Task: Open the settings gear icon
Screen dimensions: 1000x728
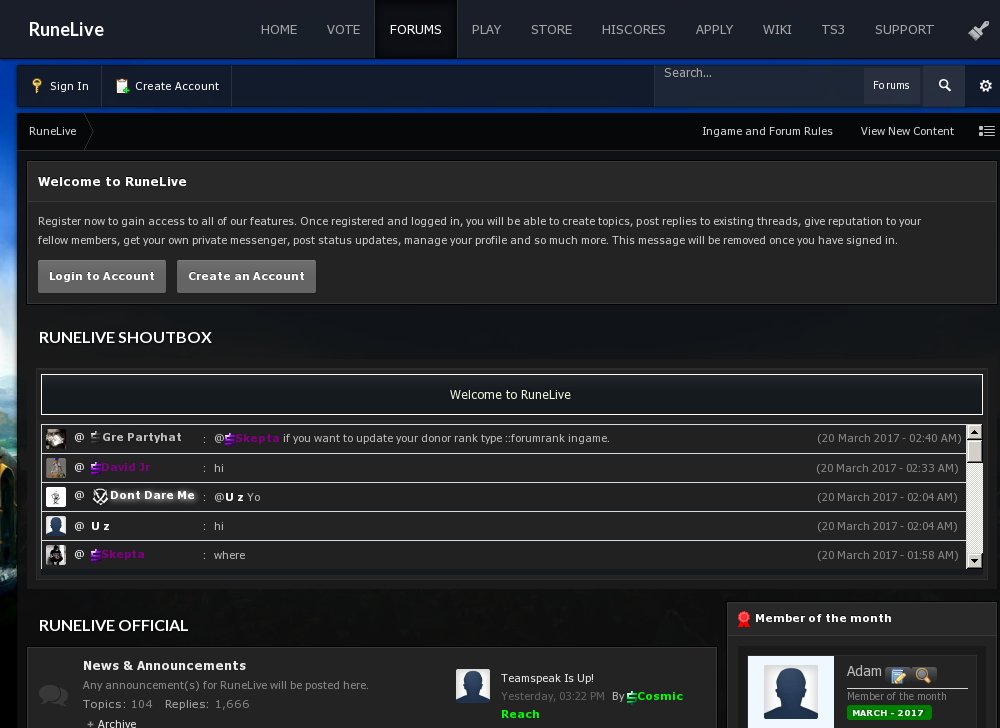Action: (x=986, y=86)
